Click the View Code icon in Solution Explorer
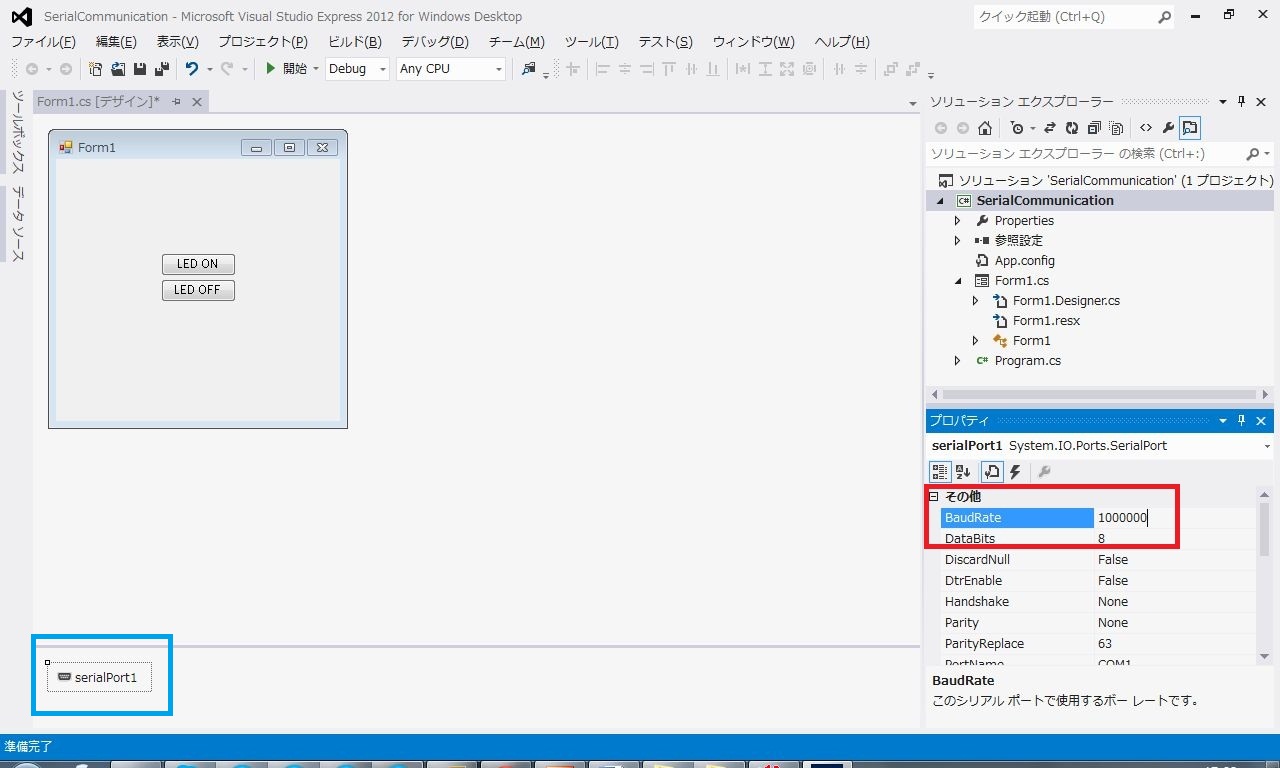This screenshot has height=768, width=1280. (1146, 128)
